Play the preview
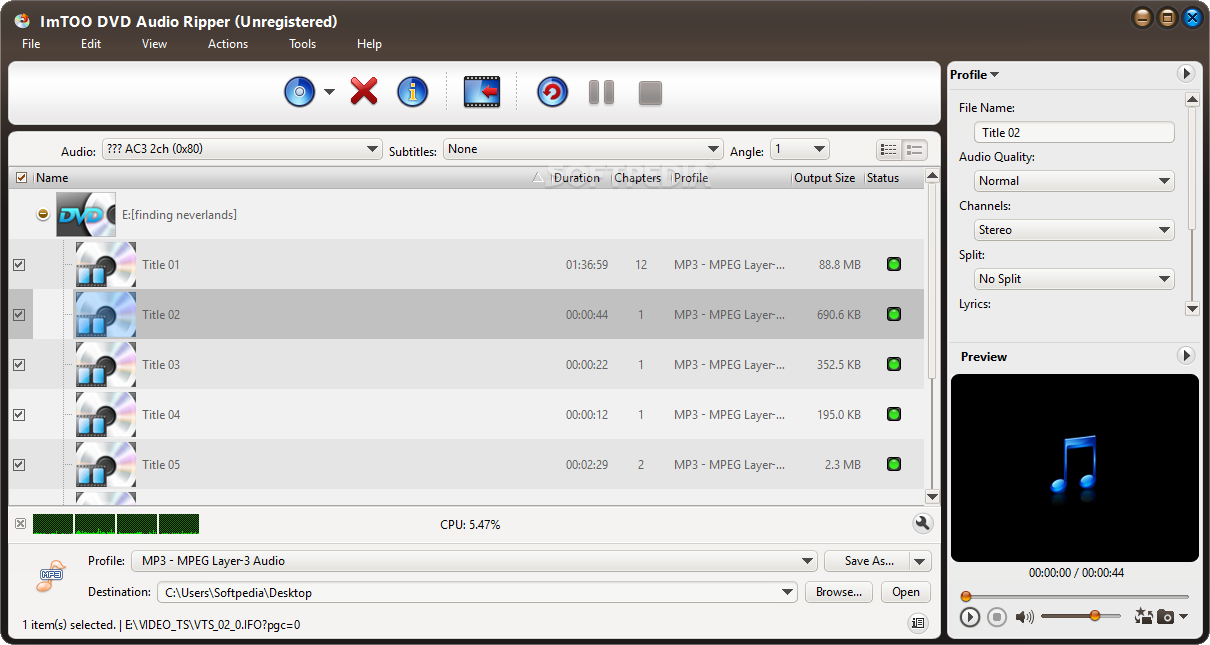 click(x=970, y=617)
